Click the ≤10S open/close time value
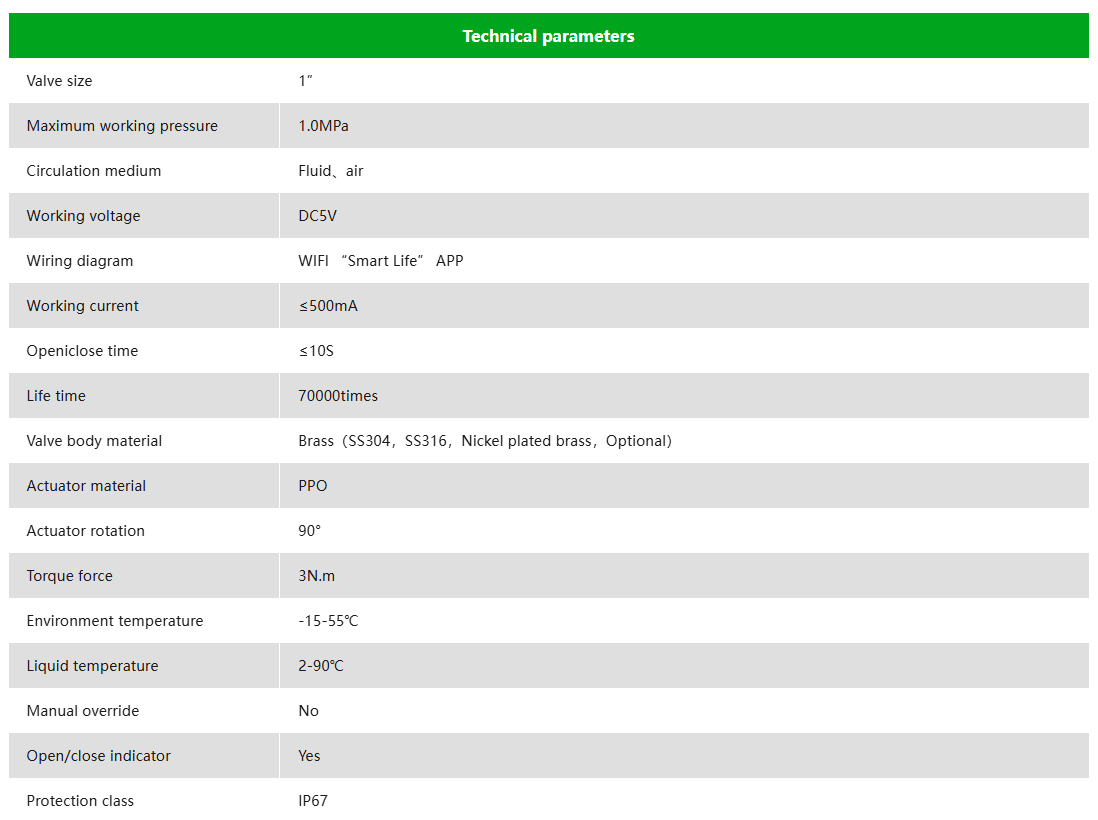Image resolution: width=1098 pixels, height=820 pixels. [317, 351]
